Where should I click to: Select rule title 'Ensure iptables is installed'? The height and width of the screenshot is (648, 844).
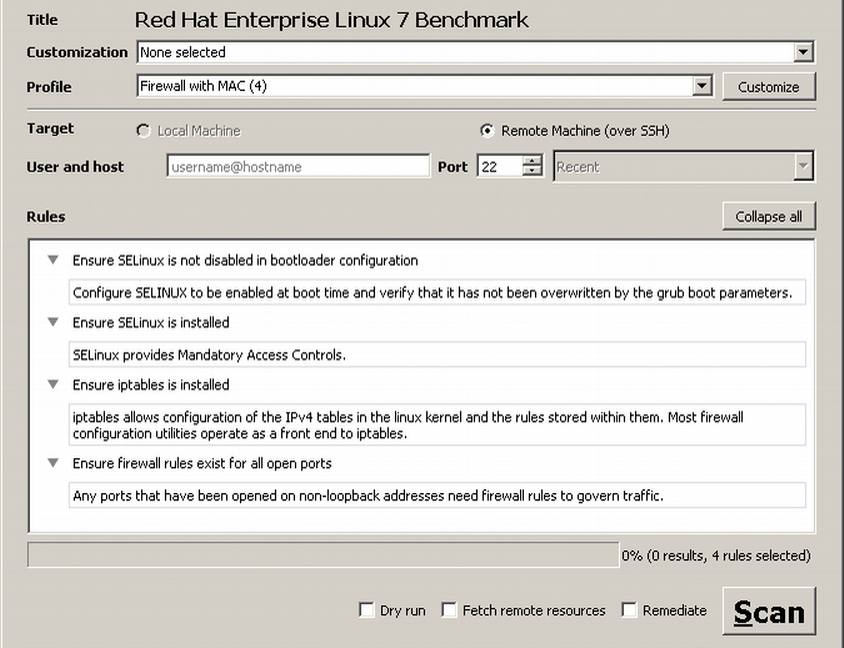[151, 385]
